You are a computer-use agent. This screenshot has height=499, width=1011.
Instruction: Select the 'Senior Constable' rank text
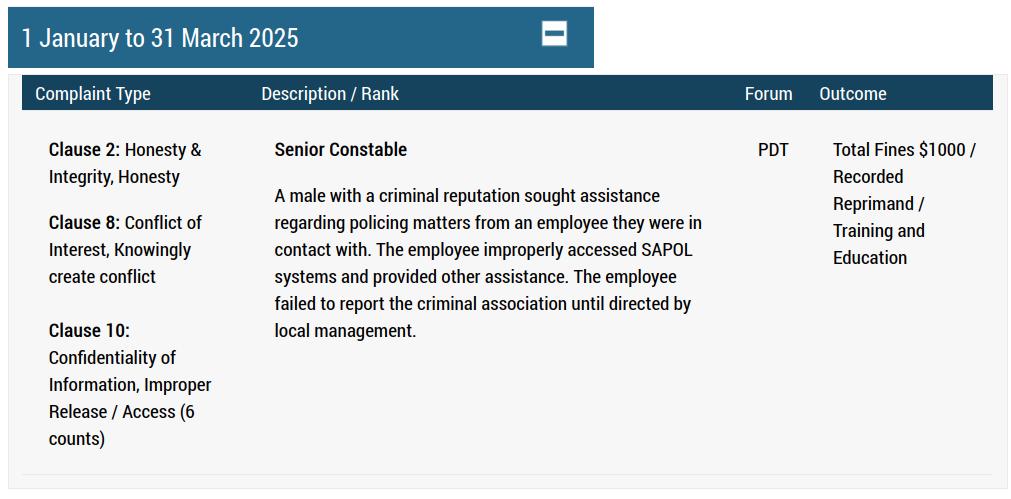pyautogui.click(x=340, y=150)
